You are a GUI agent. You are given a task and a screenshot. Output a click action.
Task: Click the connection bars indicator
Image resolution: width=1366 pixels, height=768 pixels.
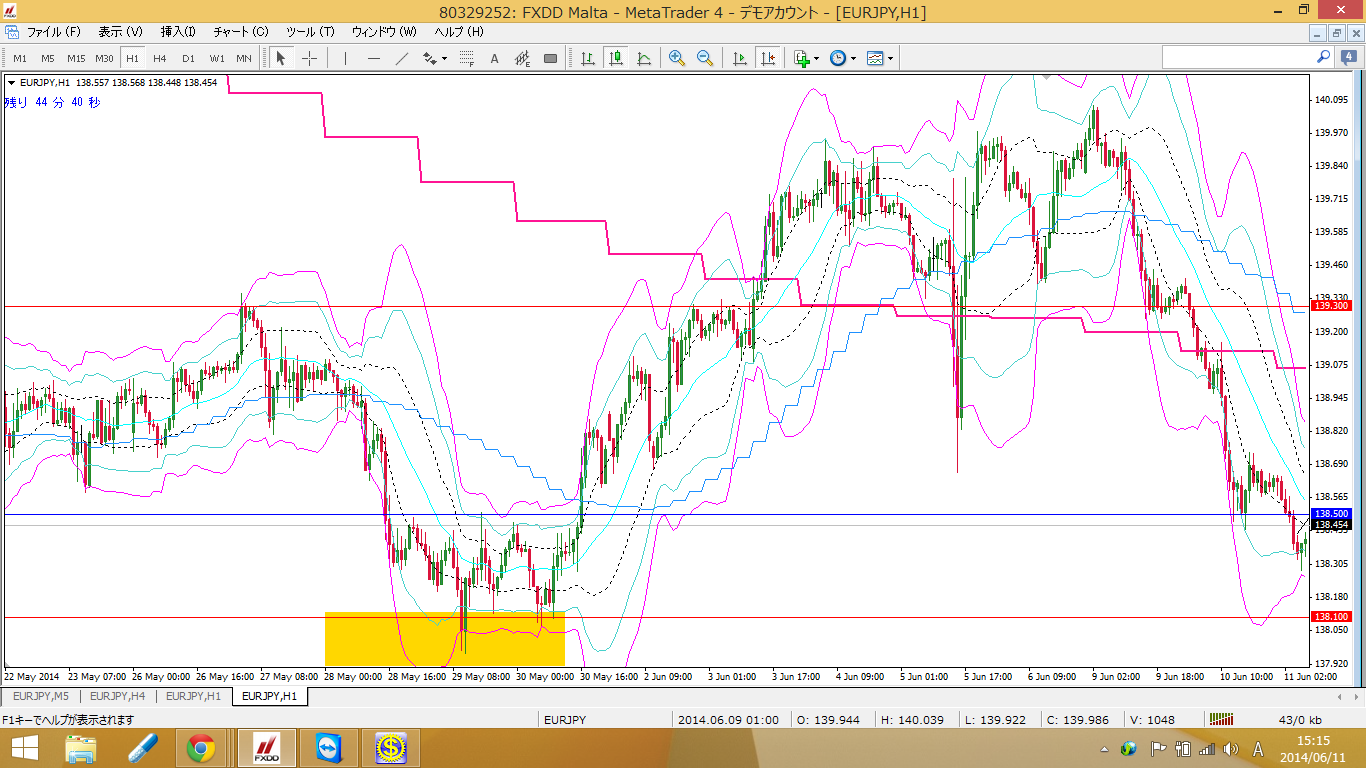tap(1221, 719)
